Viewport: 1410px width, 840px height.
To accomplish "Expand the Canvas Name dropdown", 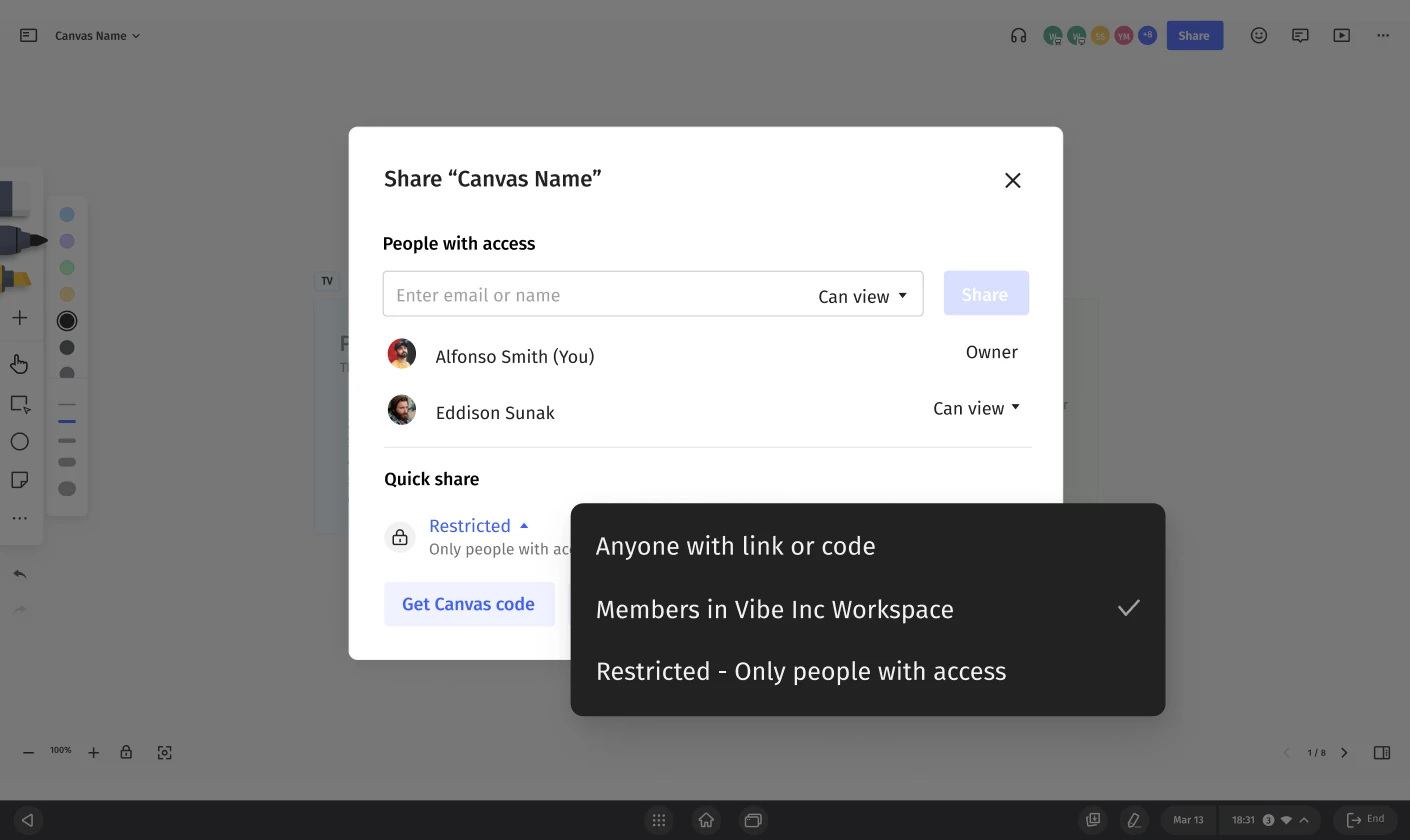I will tap(97, 36).
